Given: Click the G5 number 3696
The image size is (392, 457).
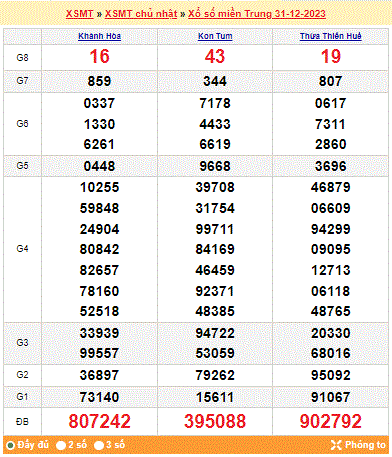Looking at the screenshot, I should (x=331, y=166).
